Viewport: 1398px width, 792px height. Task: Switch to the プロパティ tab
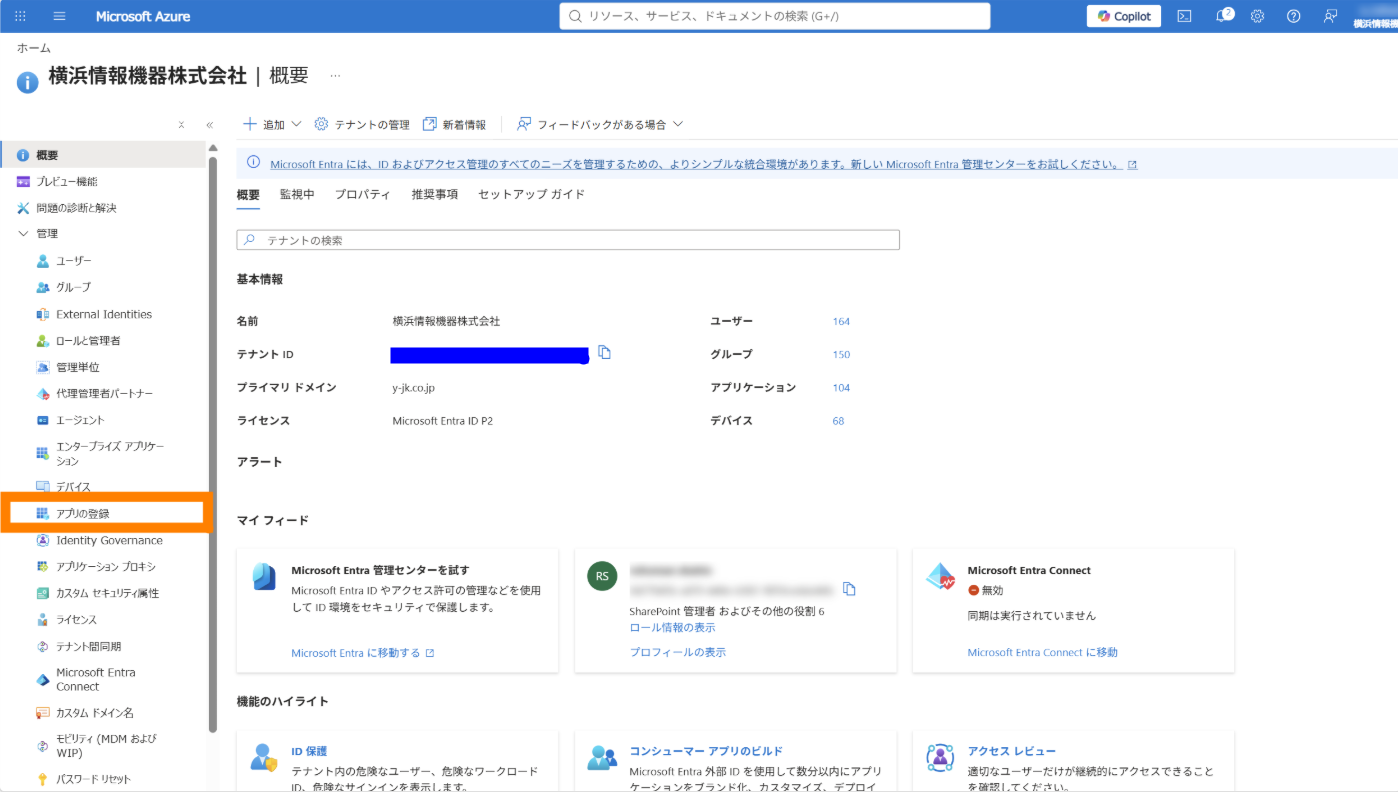(x=362, y=194)
